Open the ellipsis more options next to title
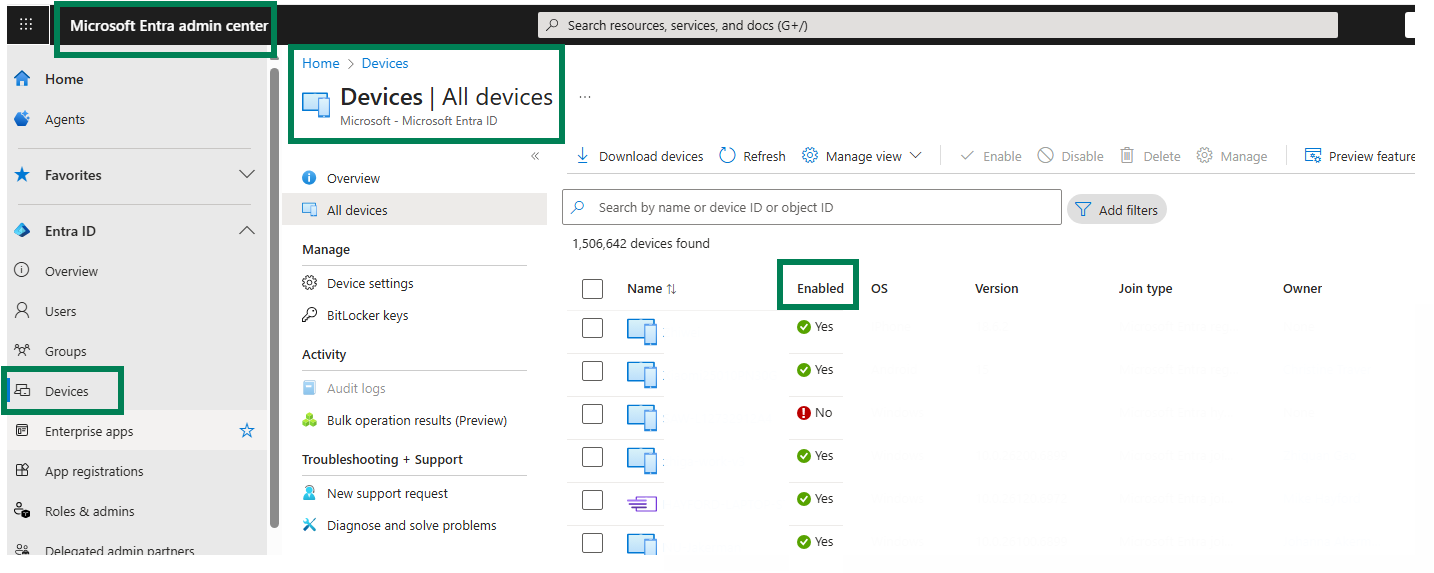1434x573 pixels. coord(585,97)
